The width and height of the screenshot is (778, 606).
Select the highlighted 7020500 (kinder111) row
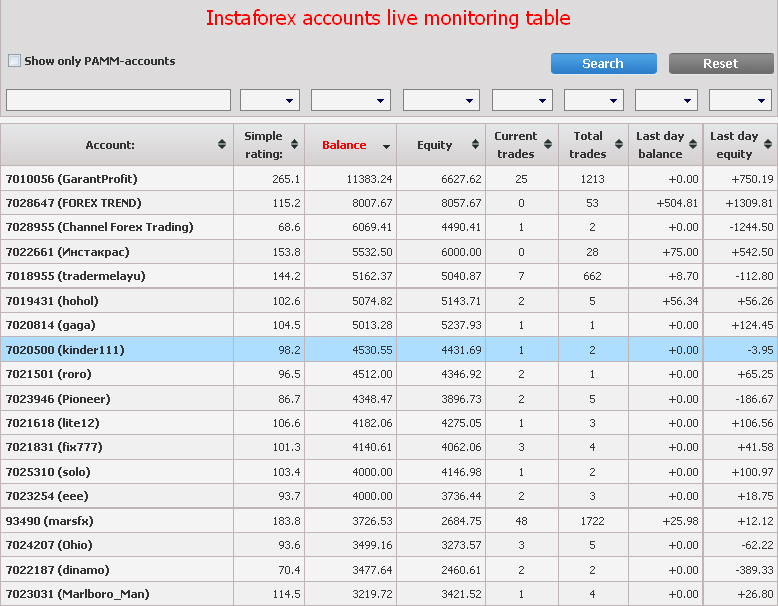tap(65, 350)
